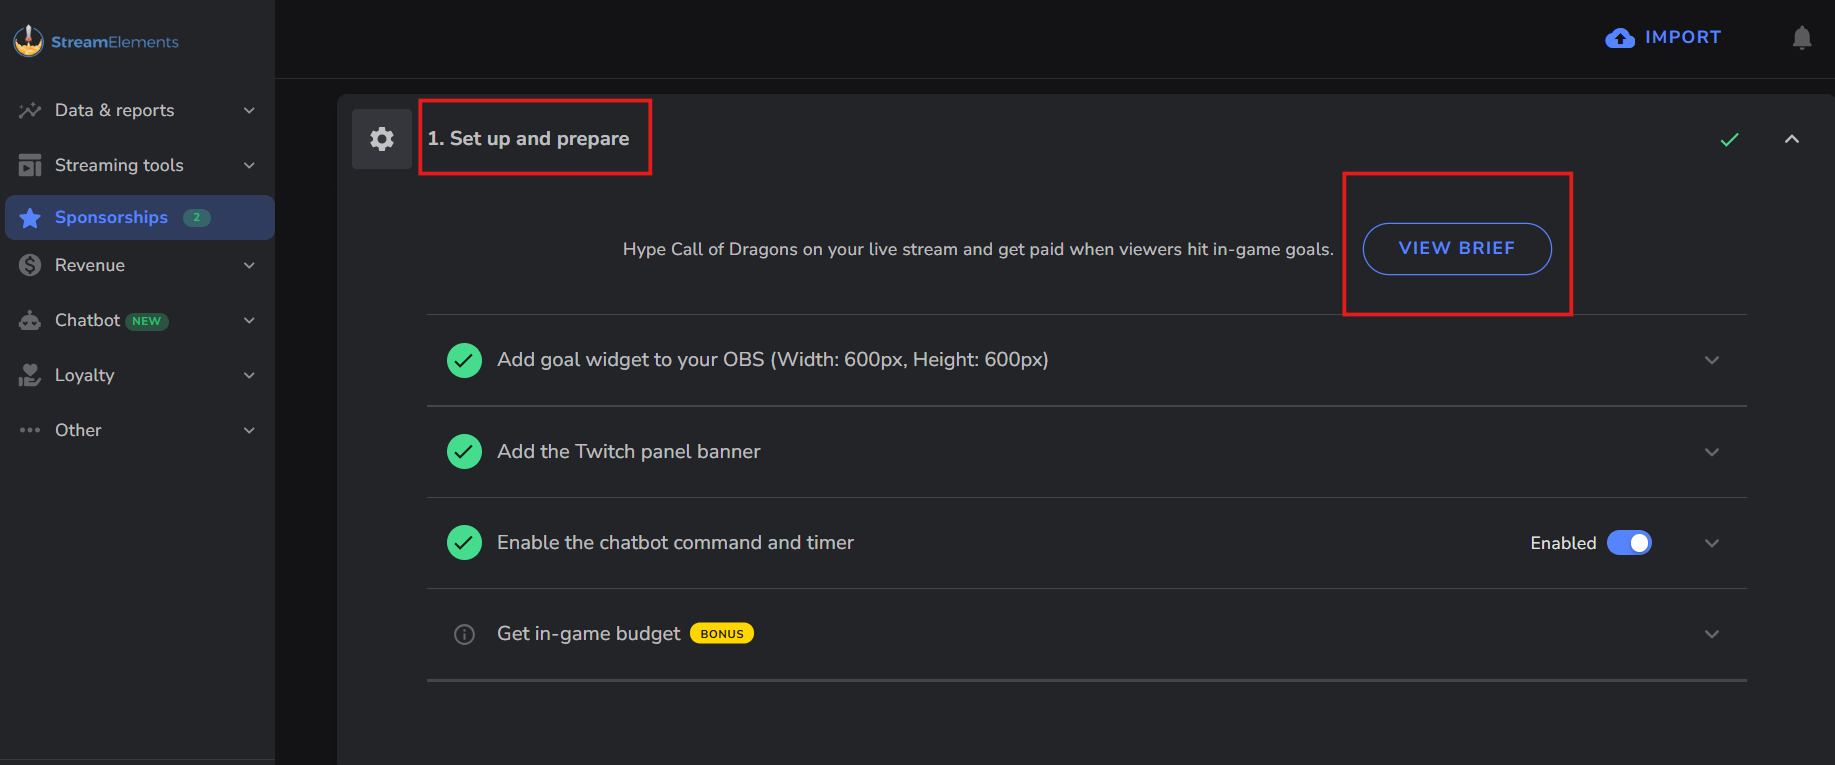Click the gear settings icon beside step 1
Viewport: 1835px width, 765px height.
point(382,139)
